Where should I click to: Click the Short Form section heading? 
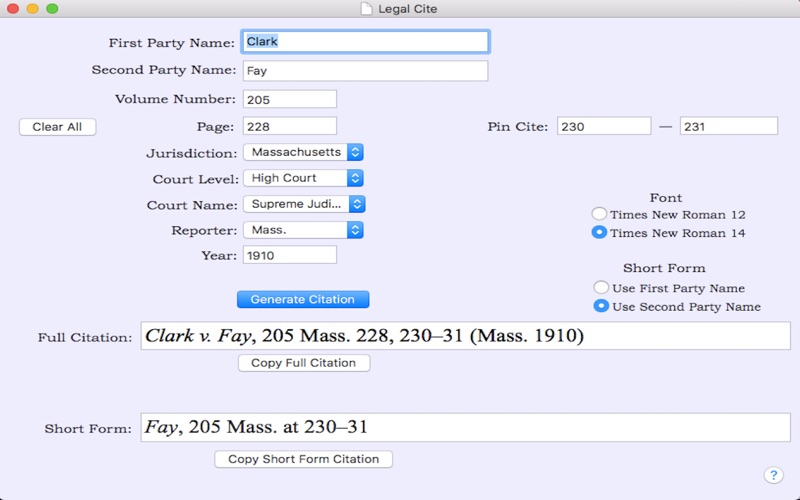click(x=664, y=268)
